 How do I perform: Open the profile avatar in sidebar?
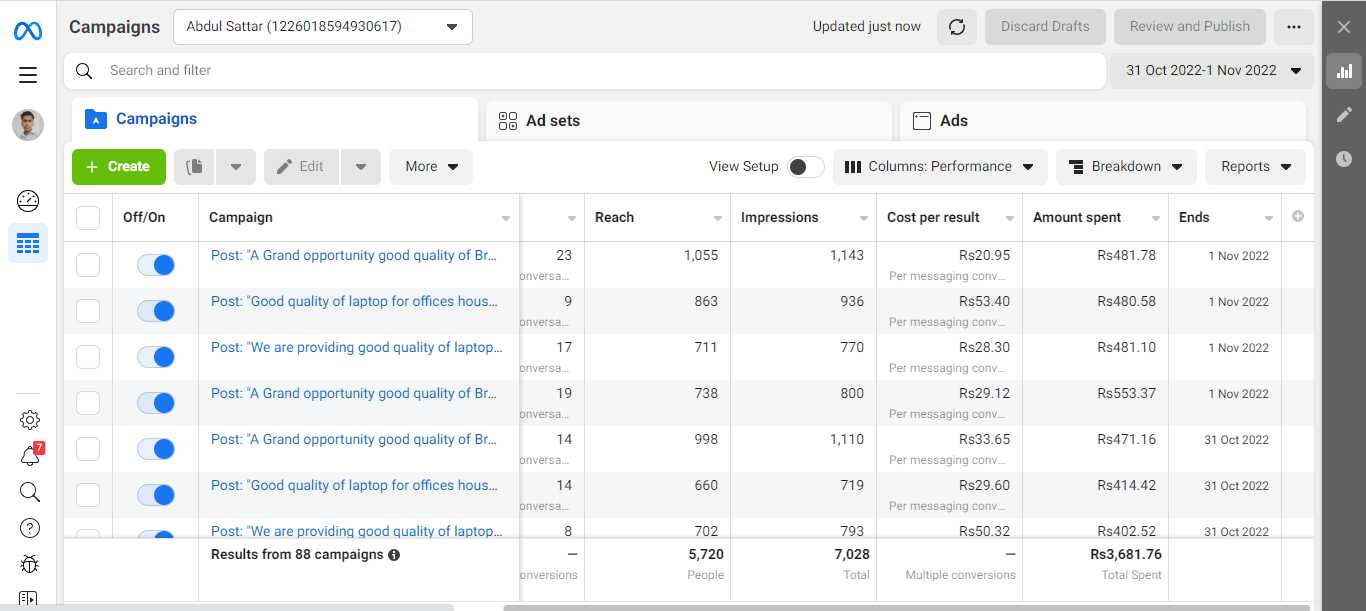click(28, 125)
